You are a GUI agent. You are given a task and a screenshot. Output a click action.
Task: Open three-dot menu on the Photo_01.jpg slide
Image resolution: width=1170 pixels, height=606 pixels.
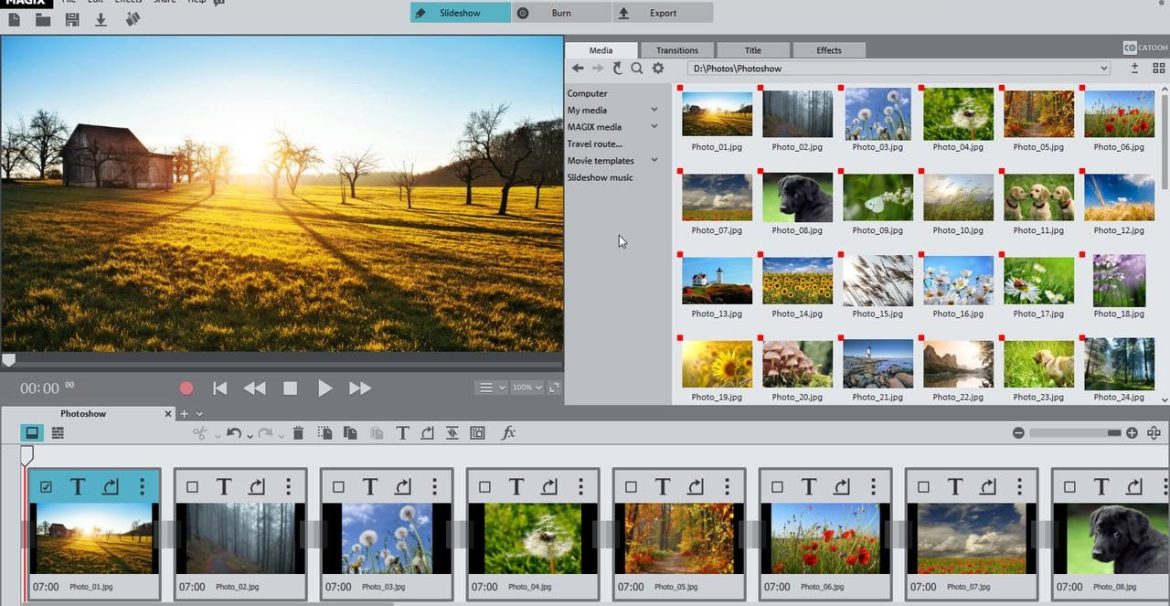[x=142, y=487]
